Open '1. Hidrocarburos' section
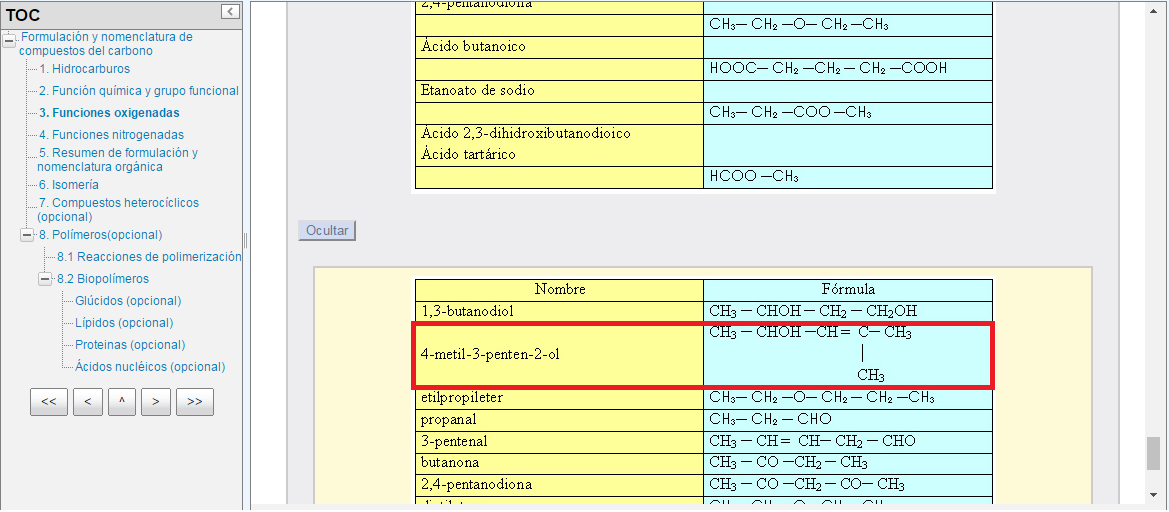 pos(85,69)
